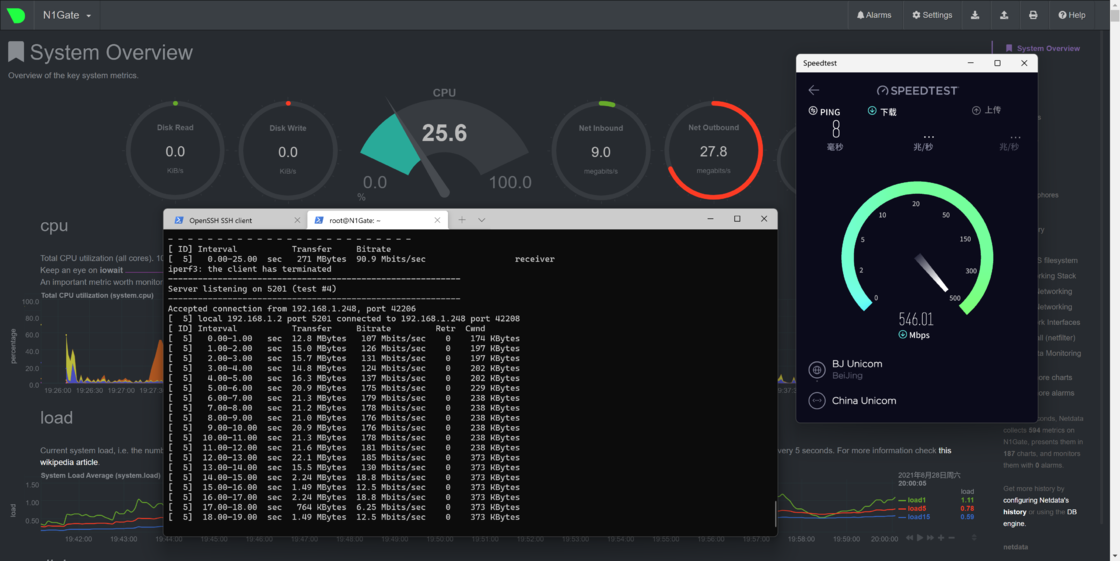1120x561 pixels.
Task: Click resize handle of load chart
Action: click(x=974, y=538)
